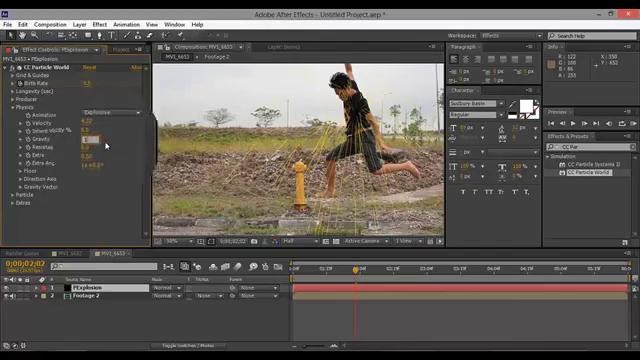Click the Motion Blur timeline icon
The image size is (640, 360).
(x=238, y=267)
